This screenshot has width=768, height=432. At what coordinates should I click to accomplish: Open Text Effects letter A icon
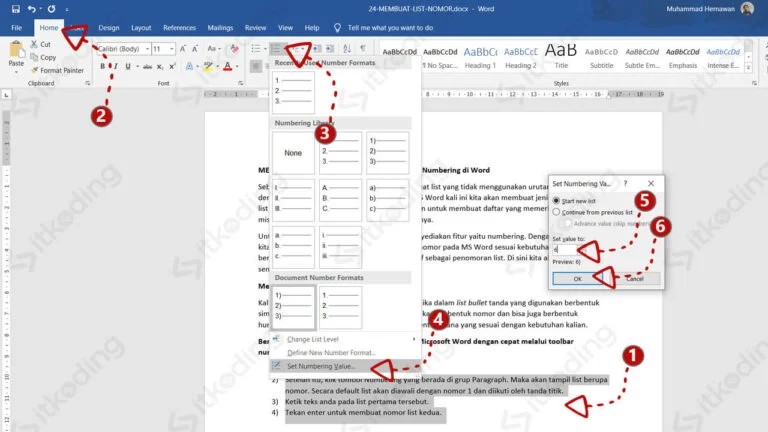pos(189,66)
